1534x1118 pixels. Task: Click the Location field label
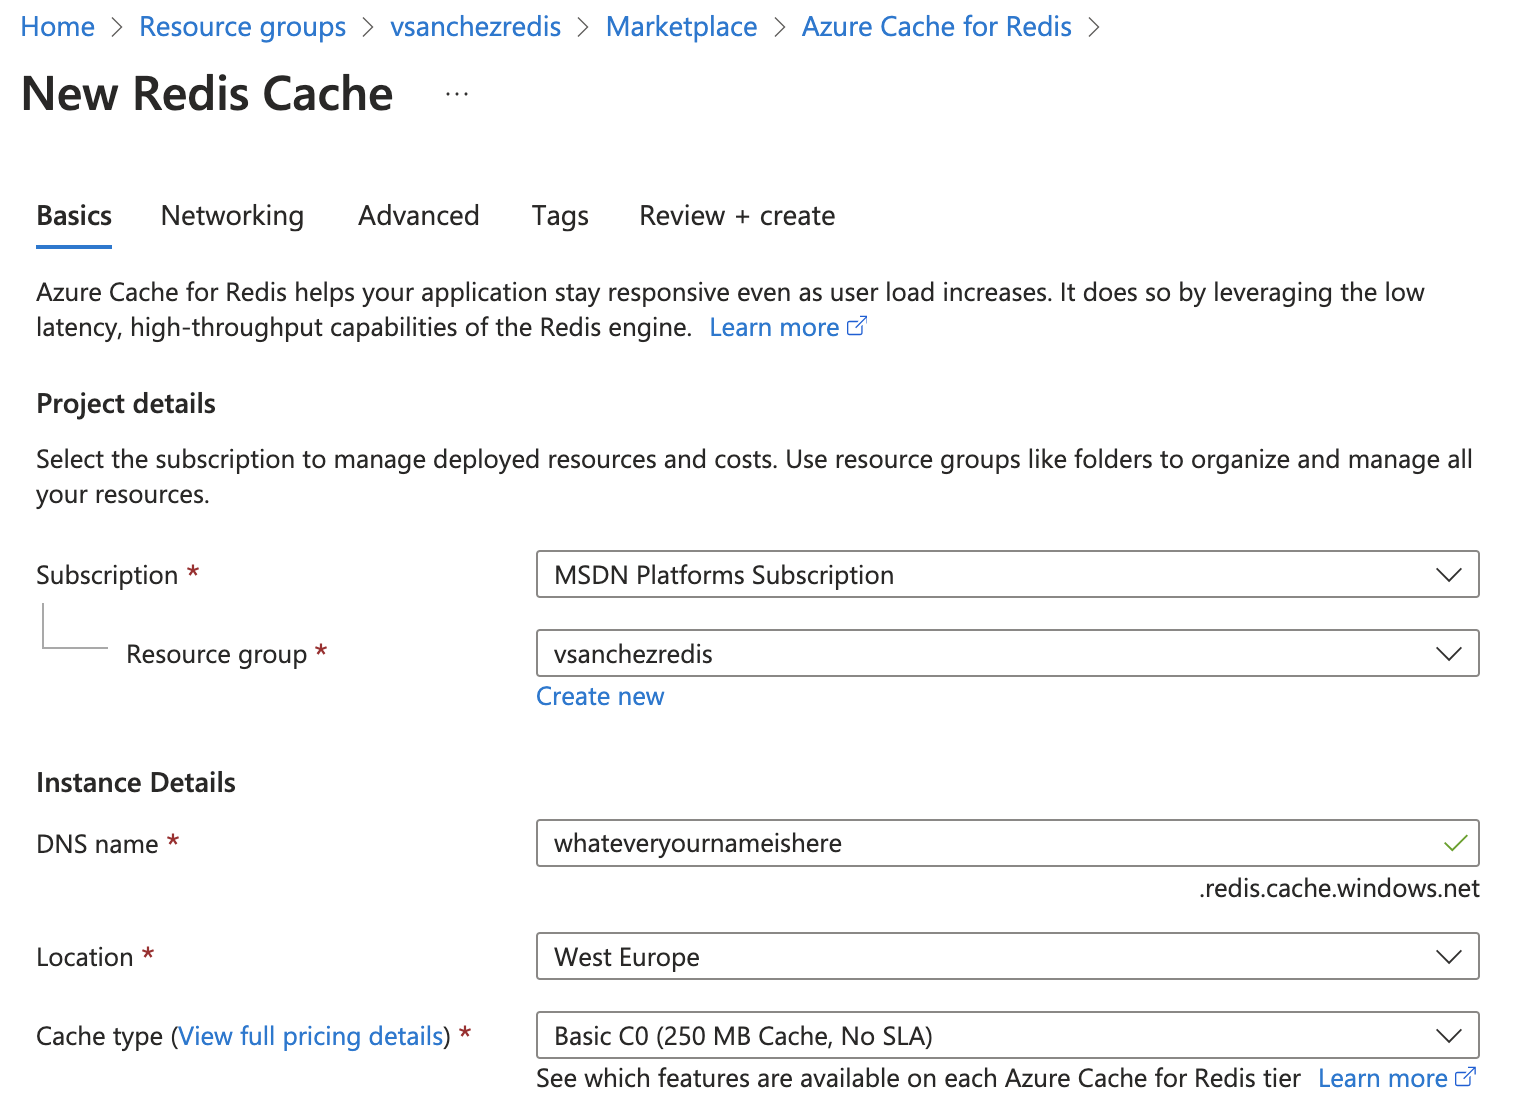pos(85,957)
